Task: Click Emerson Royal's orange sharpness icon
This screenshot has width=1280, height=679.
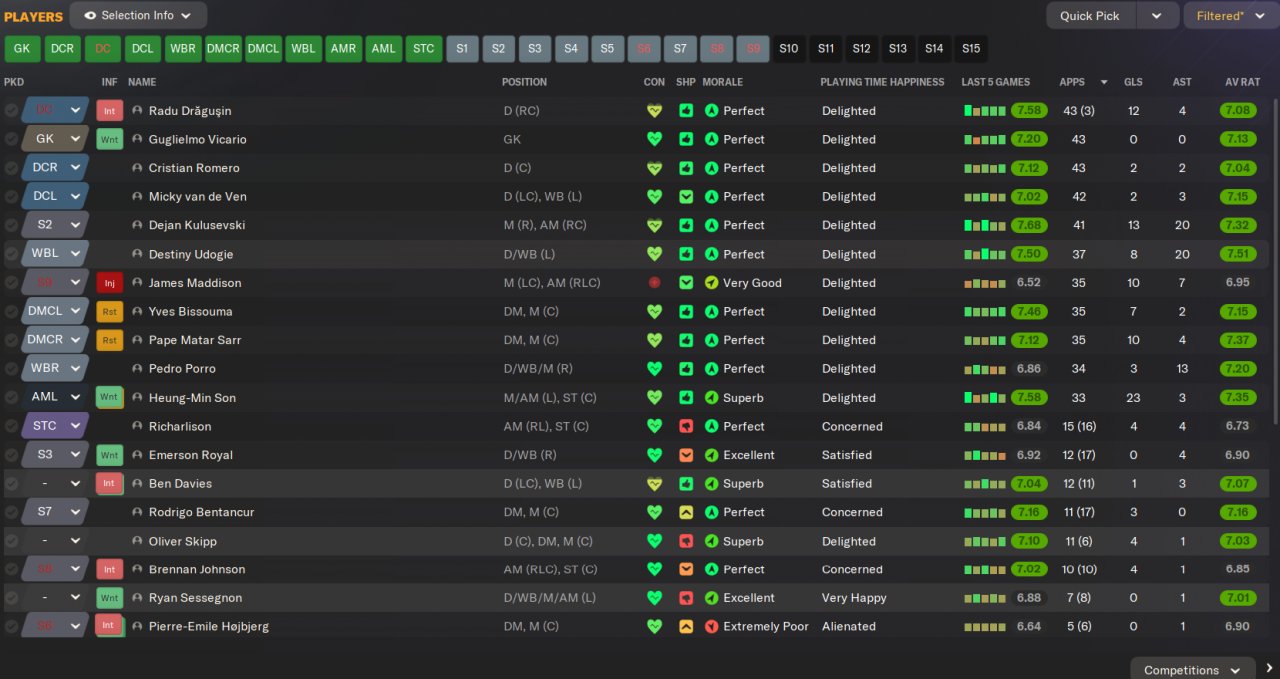Action: coord(686,455)
